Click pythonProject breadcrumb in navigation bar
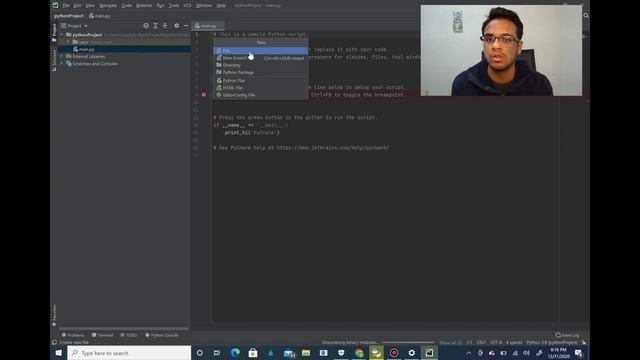This screenshot has width=640, height=360. click(69, 16)
